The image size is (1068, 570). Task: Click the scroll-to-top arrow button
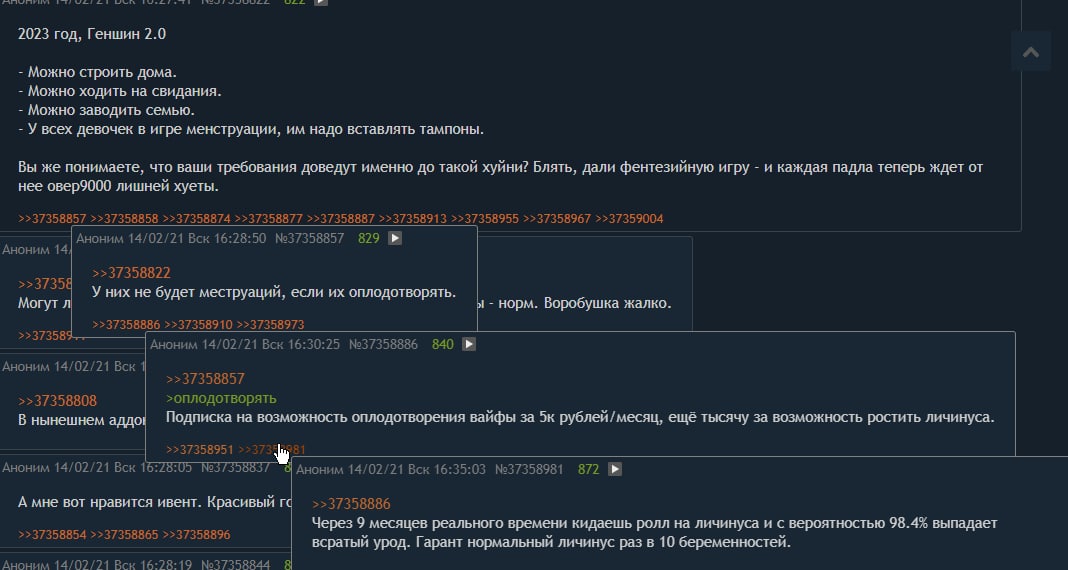tap(1031, 51)
